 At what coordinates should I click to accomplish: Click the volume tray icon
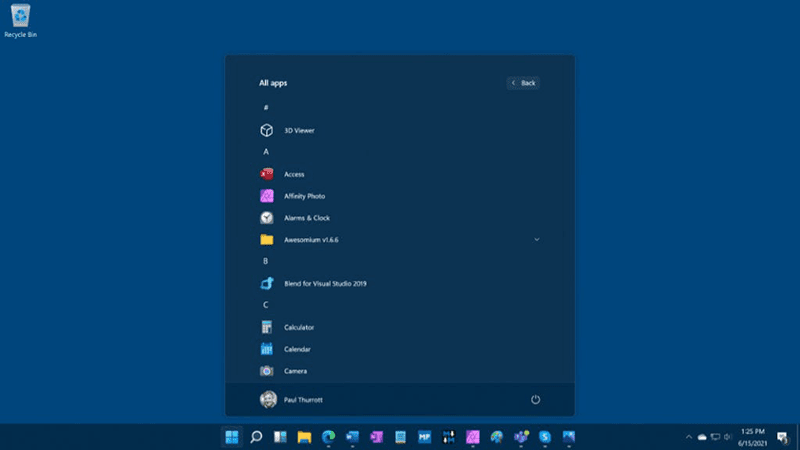point(728,437)
